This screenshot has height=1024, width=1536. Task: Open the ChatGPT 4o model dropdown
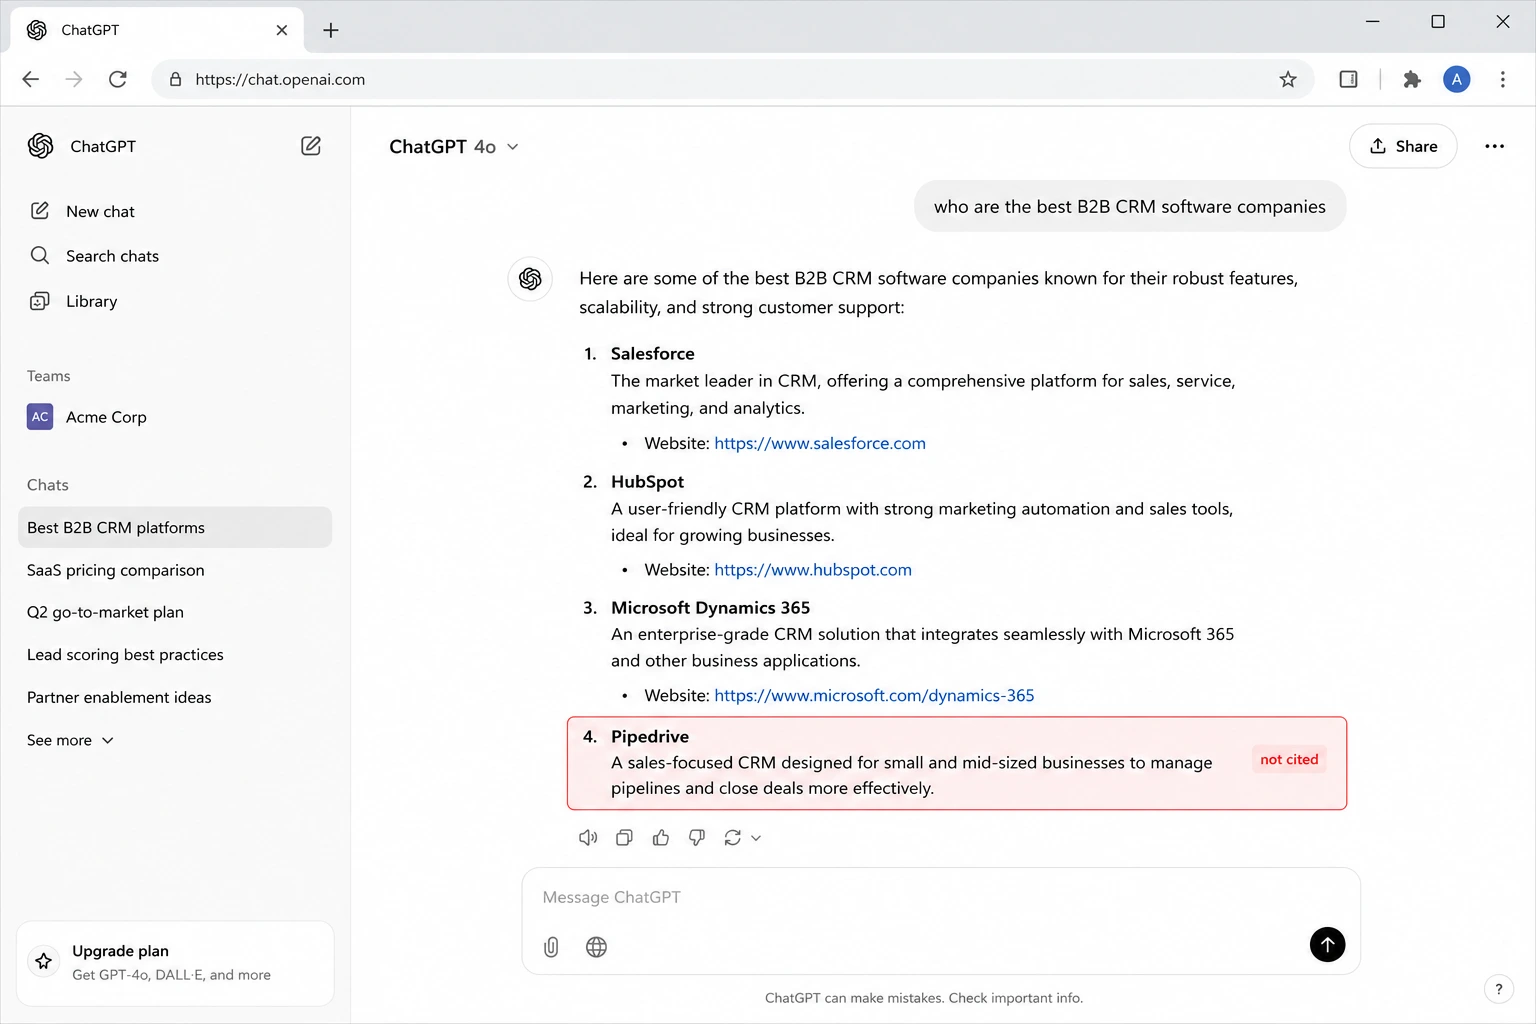[454, 147]
